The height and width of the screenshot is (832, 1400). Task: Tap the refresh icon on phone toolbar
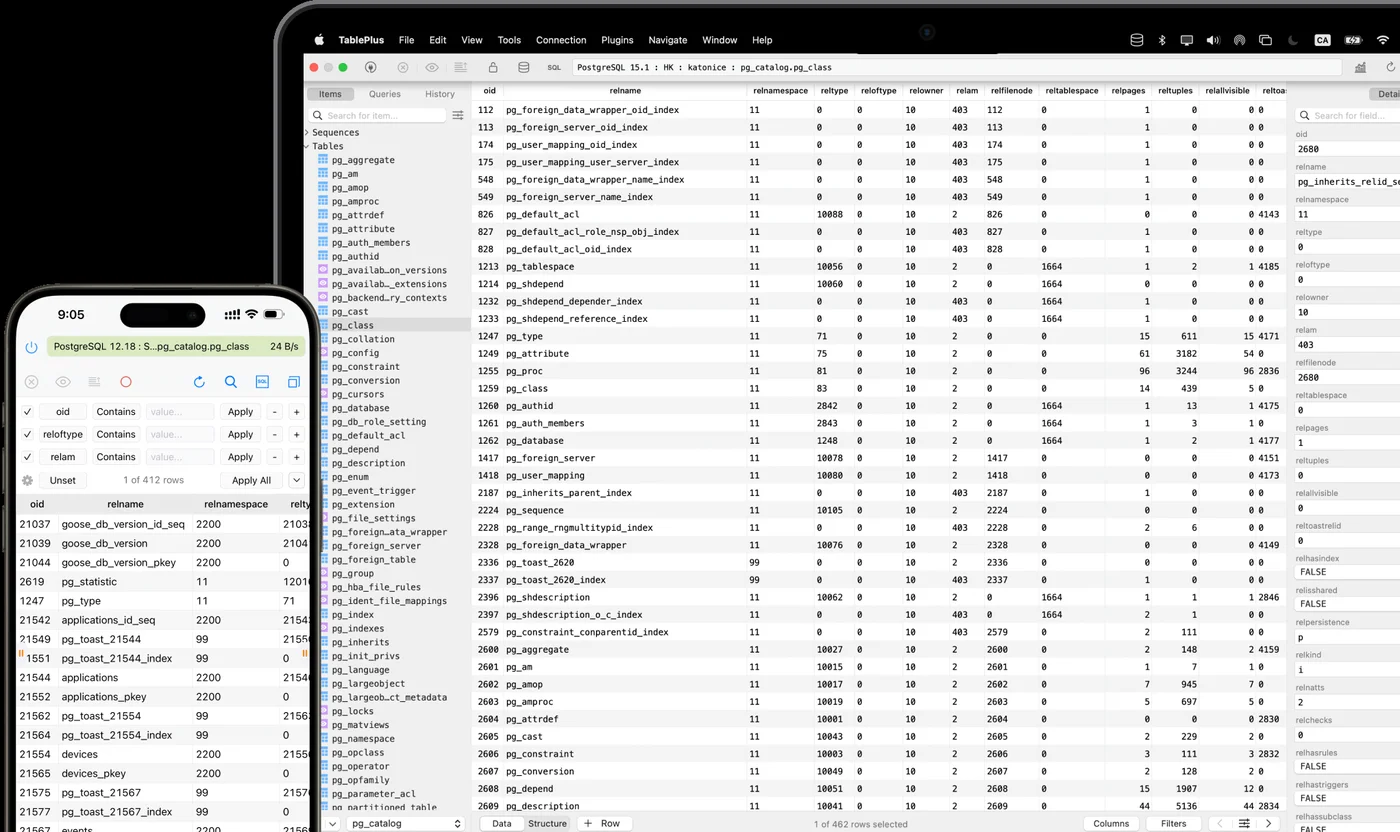pos(199,382)
